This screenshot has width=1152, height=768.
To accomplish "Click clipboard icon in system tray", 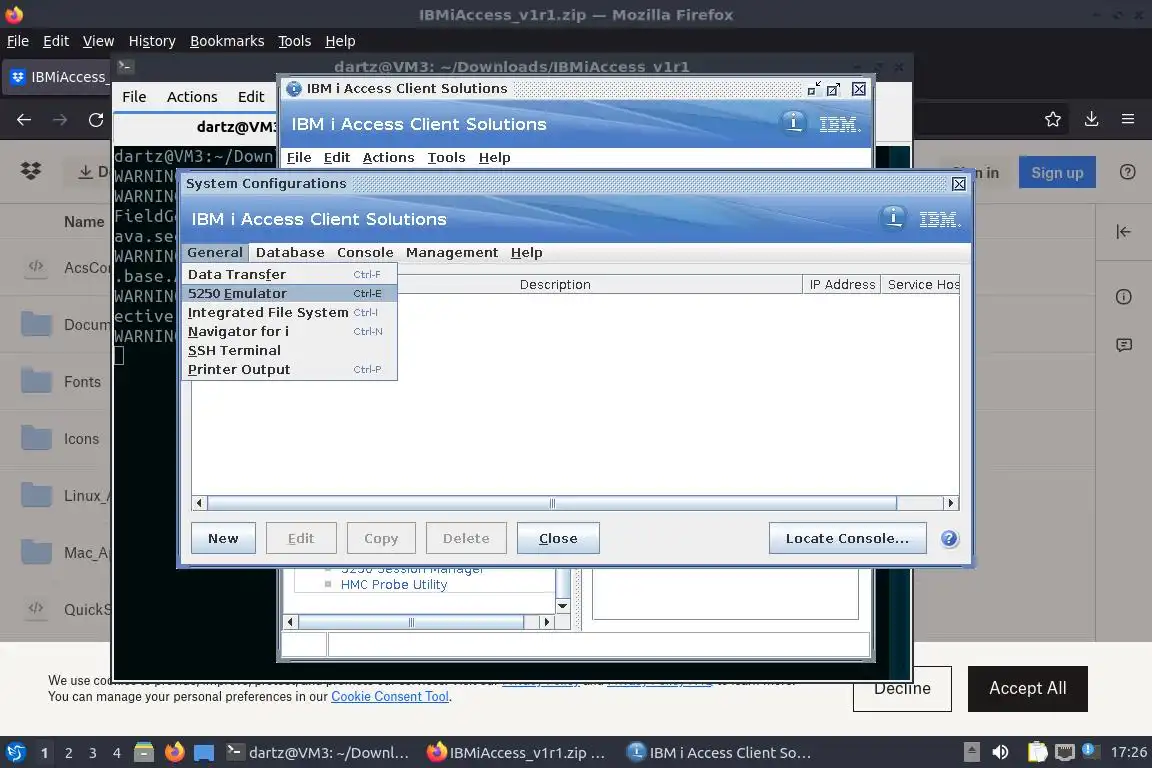I will coord(1037,752).
